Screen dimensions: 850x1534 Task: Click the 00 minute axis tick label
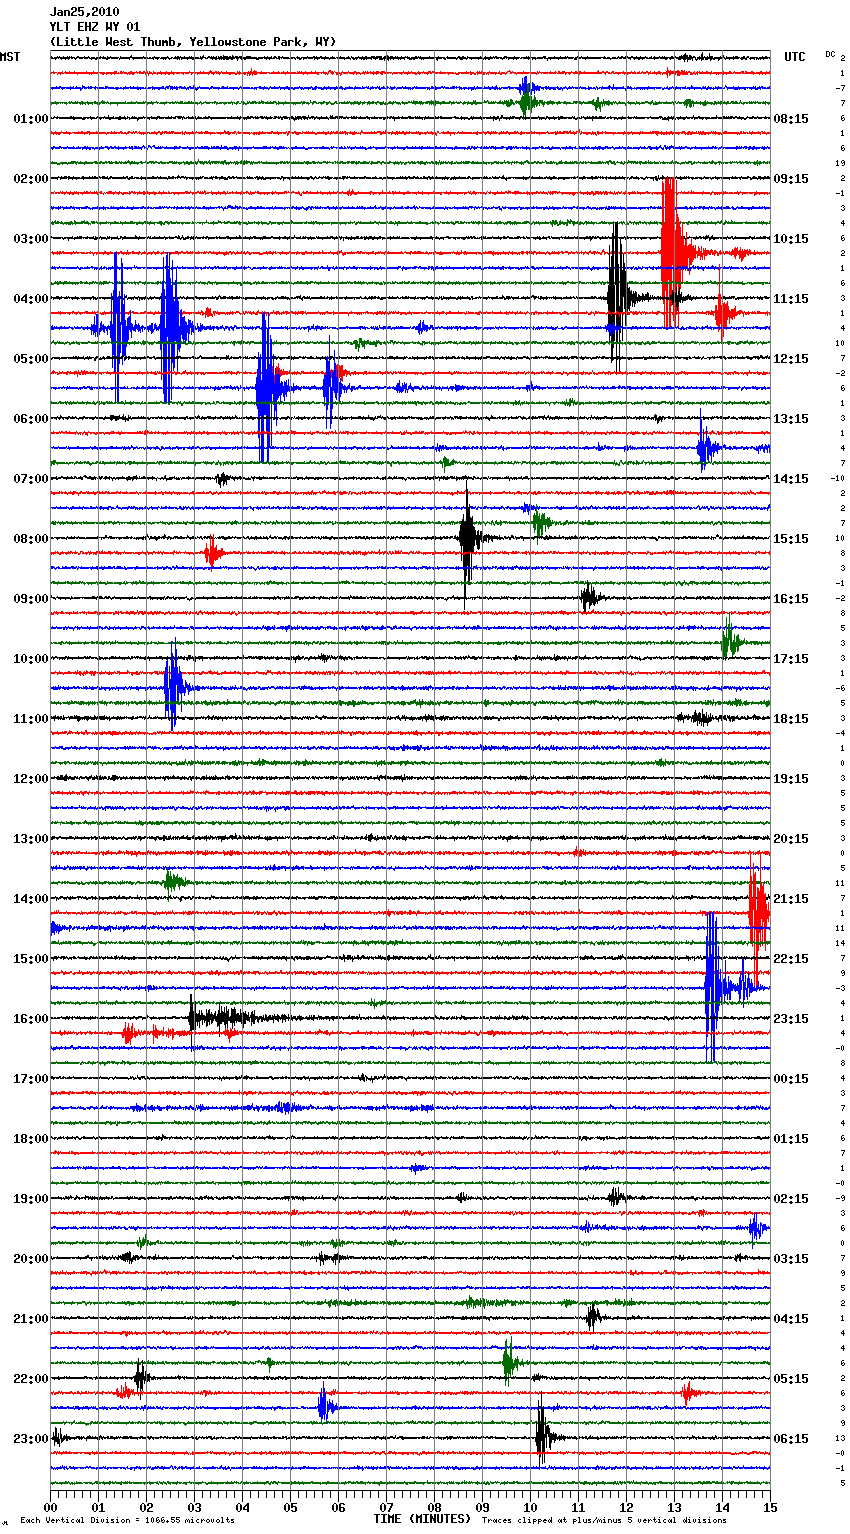pyautogui.click(x=50, y=1506)
